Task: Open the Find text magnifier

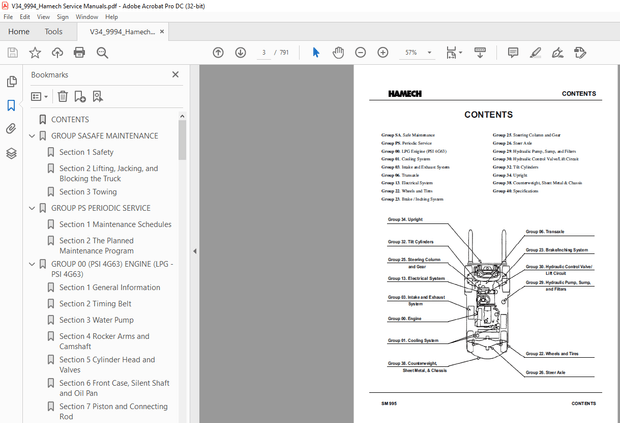Action: (x=102, y=53)
